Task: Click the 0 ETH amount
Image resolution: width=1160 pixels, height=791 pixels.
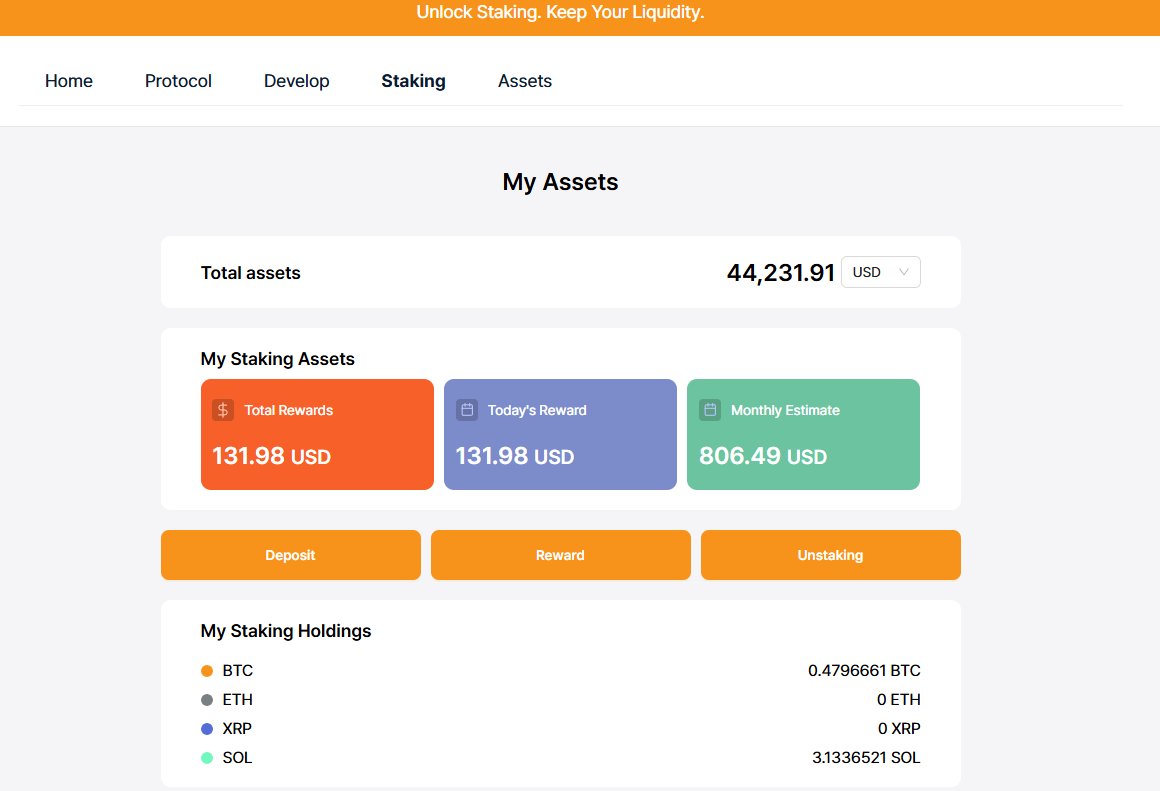Action: click(899, 700)
